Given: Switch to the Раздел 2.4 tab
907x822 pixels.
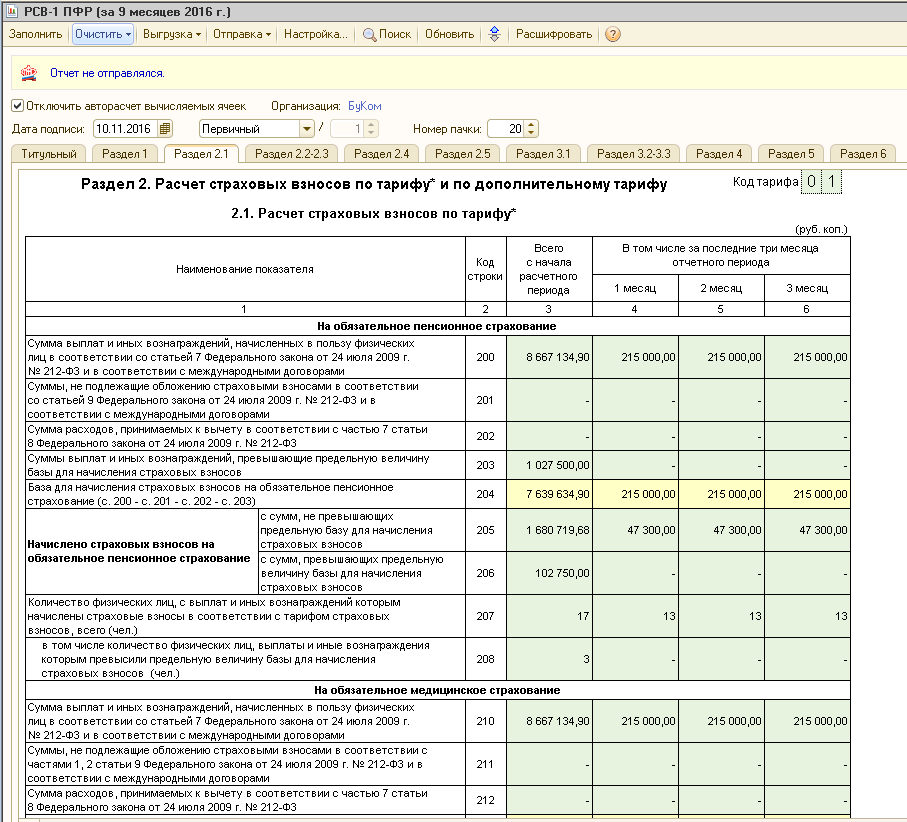Looking at the screenshot, I should pos(381,154).
